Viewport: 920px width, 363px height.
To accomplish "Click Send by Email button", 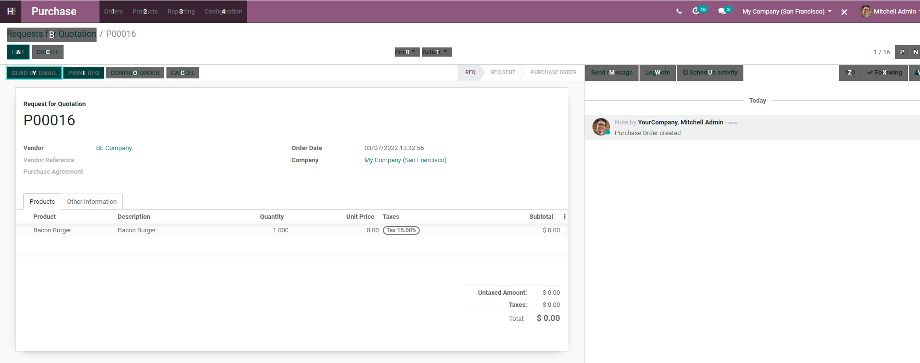I will coord(34,73).
